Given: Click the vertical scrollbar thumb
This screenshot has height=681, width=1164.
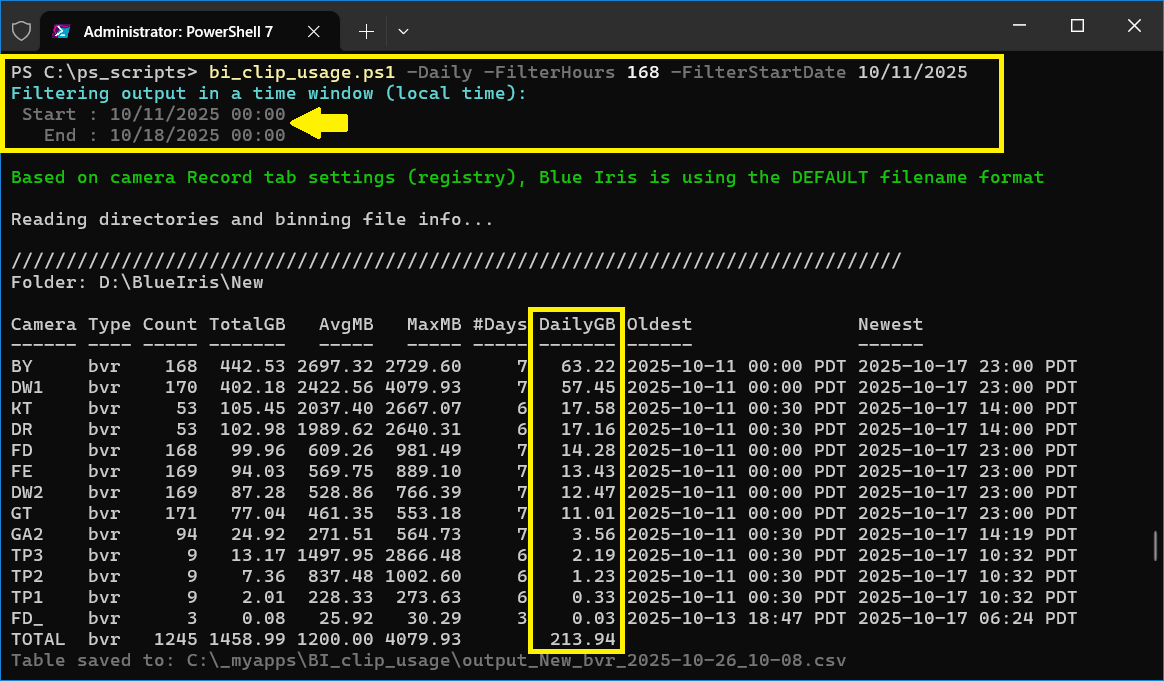Looking at the screenshot, I should tap(1155, 545).
